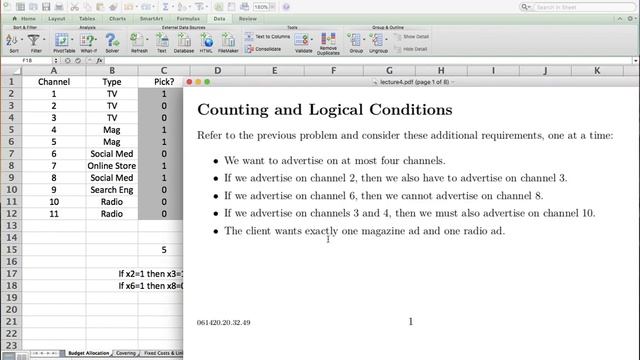The height and width of the screenshot is (360, 640).
Task: Click the Cut scissors icon
Action: tap(74, 7)
